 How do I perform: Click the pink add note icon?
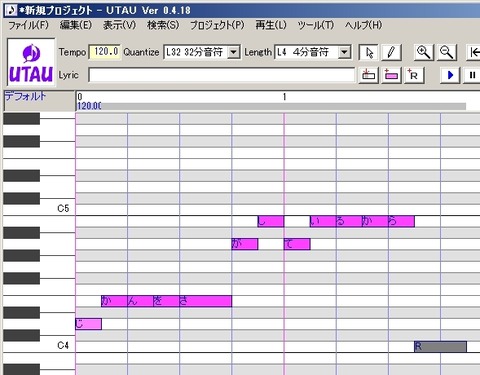(391, 75)
